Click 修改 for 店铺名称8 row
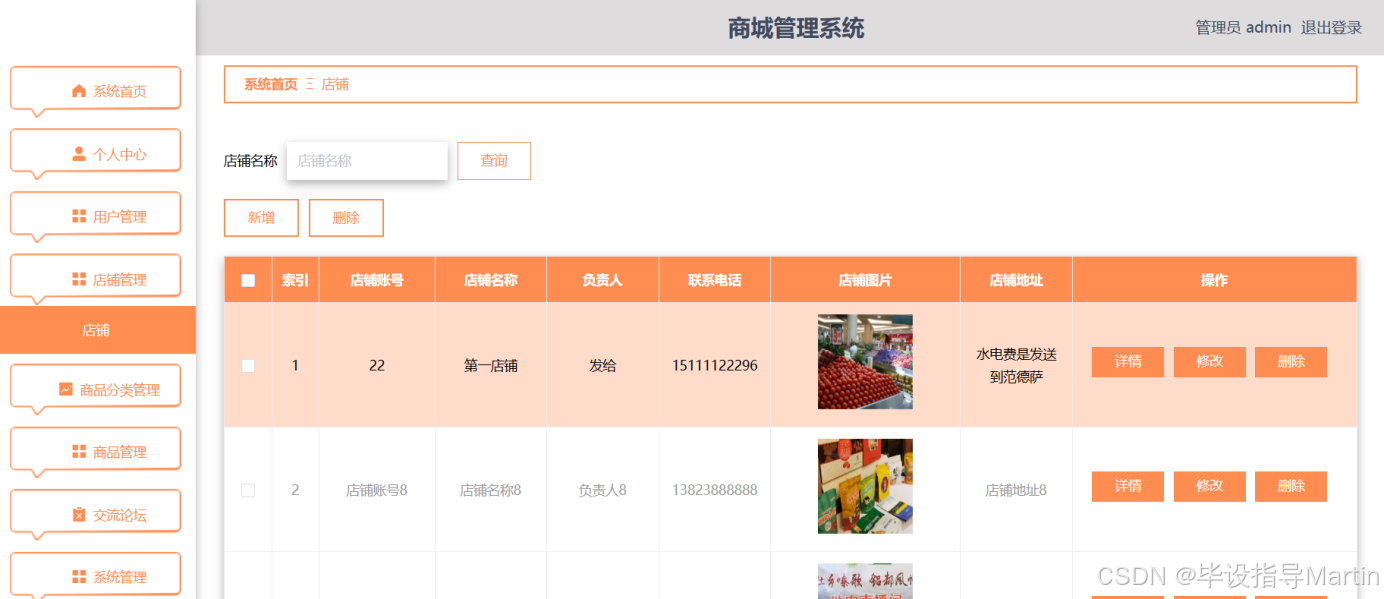The image size is (1384, 599). 1210,486
